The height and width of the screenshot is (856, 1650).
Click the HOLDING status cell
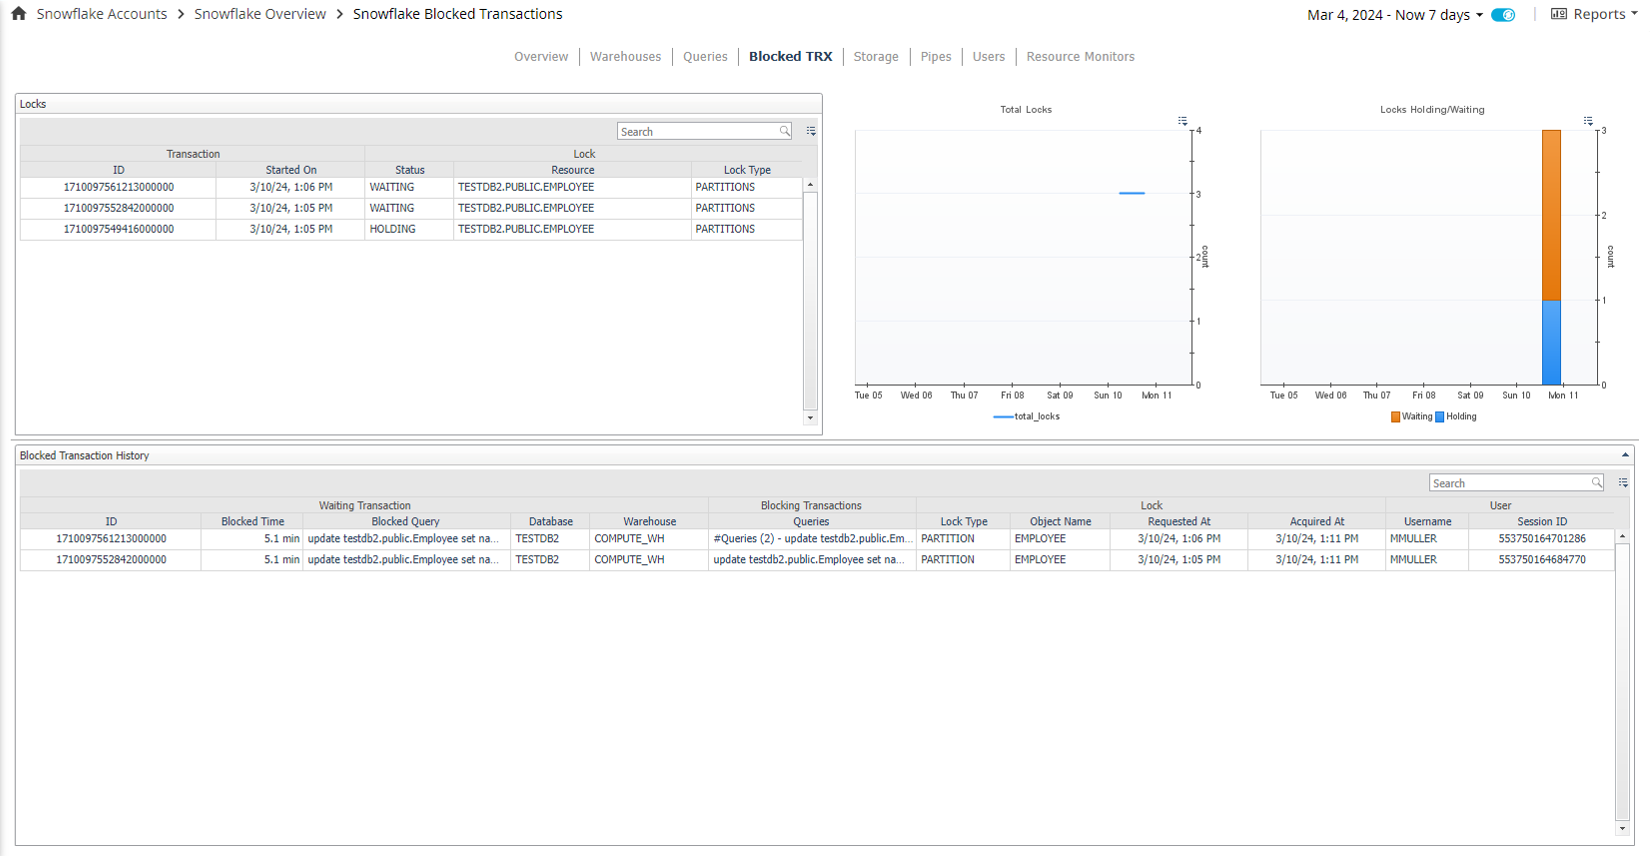coord(409,229)
